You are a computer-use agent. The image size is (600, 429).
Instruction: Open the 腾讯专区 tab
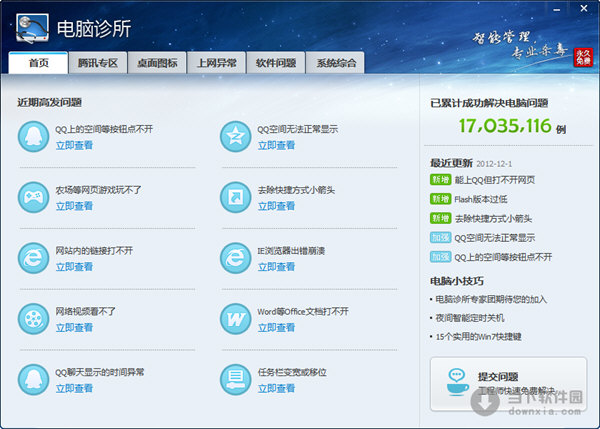point(98,63)
